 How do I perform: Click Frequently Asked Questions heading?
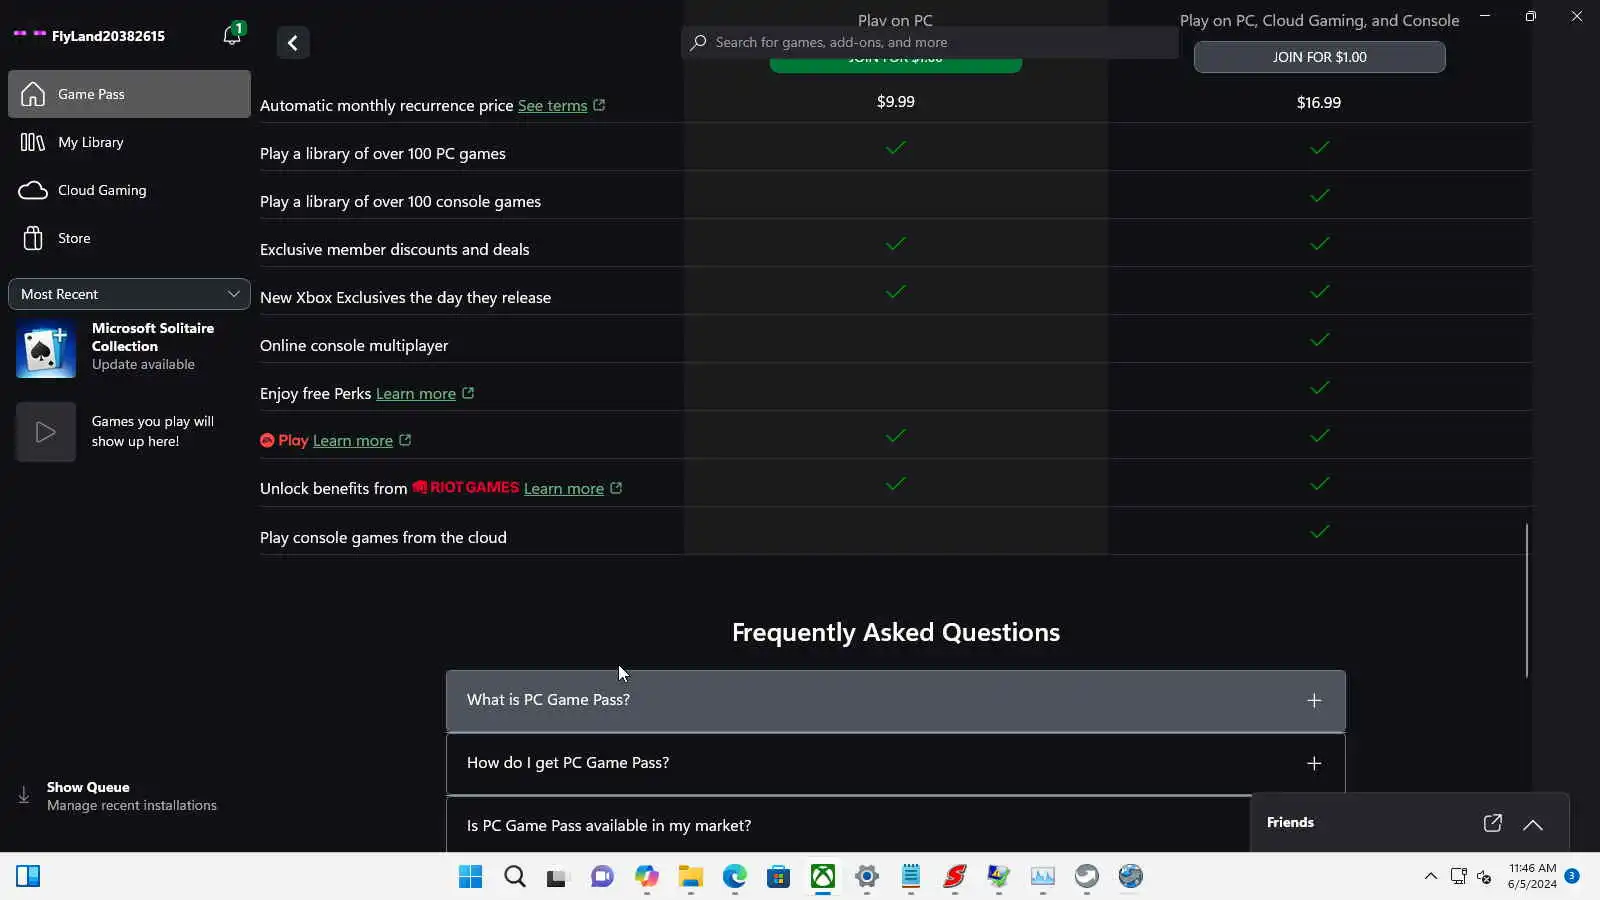click(x=896, y=632)
